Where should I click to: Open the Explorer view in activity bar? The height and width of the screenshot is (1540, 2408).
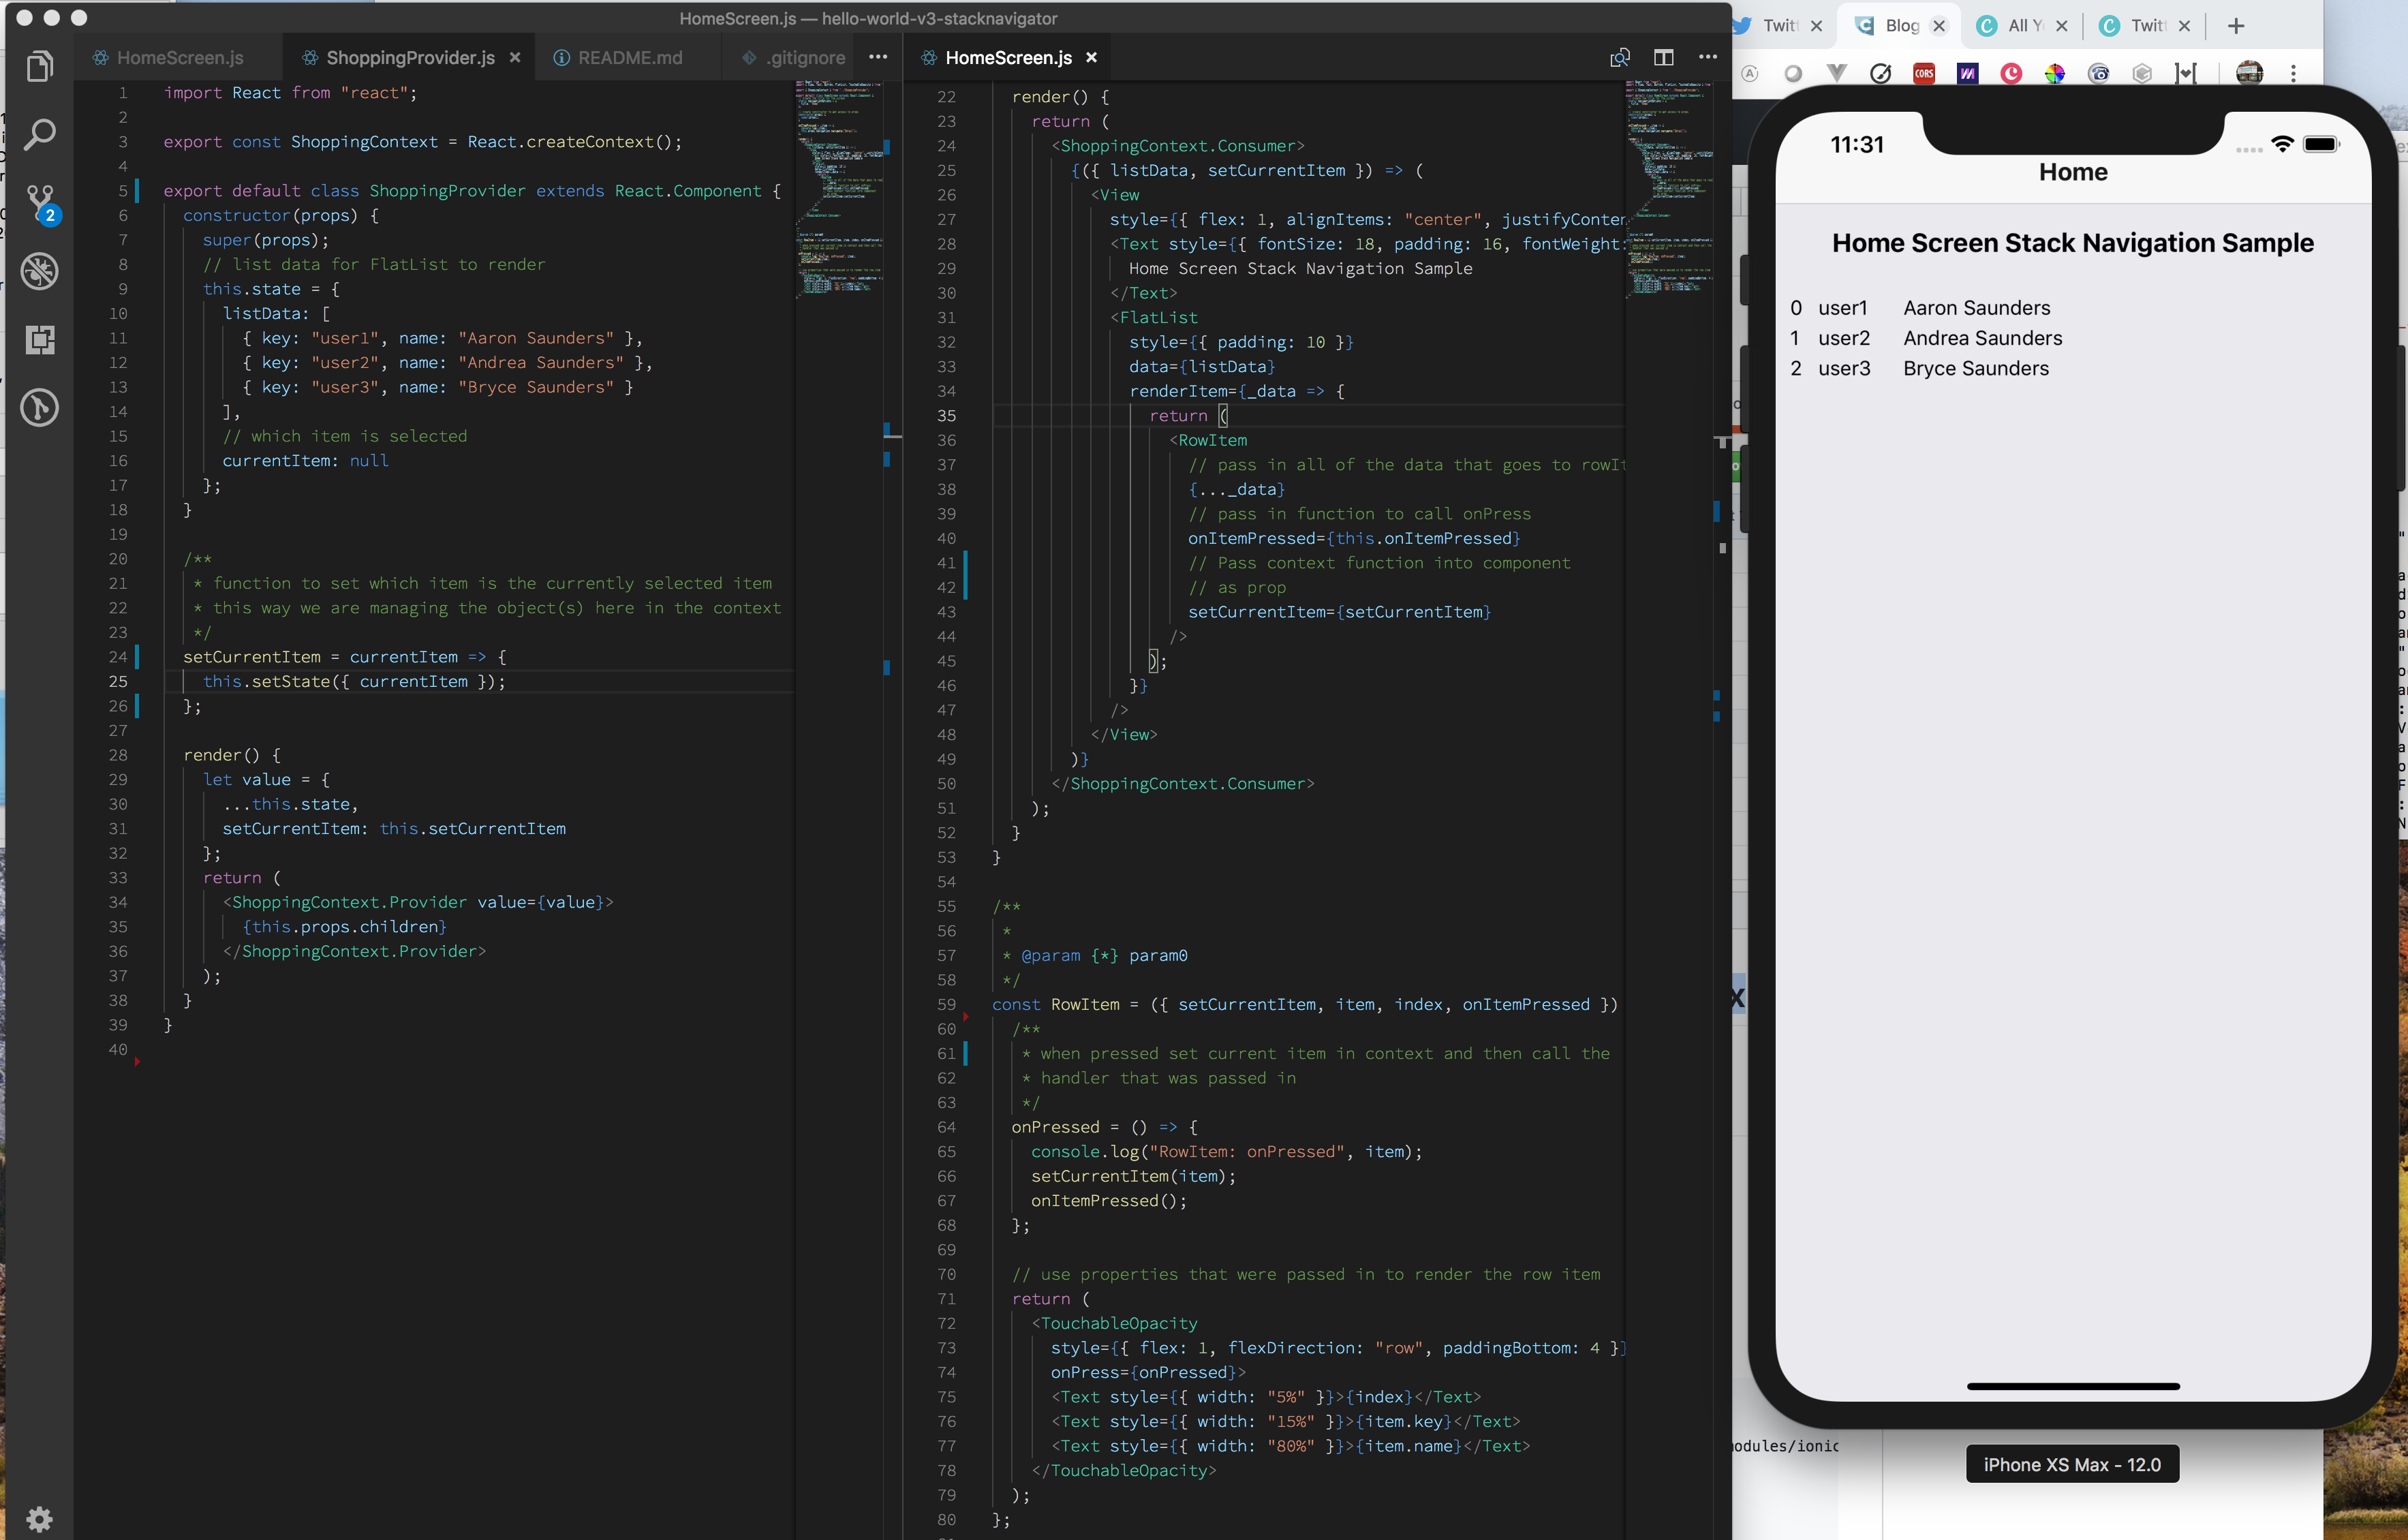pyautogui.click(x=39, y=67)
